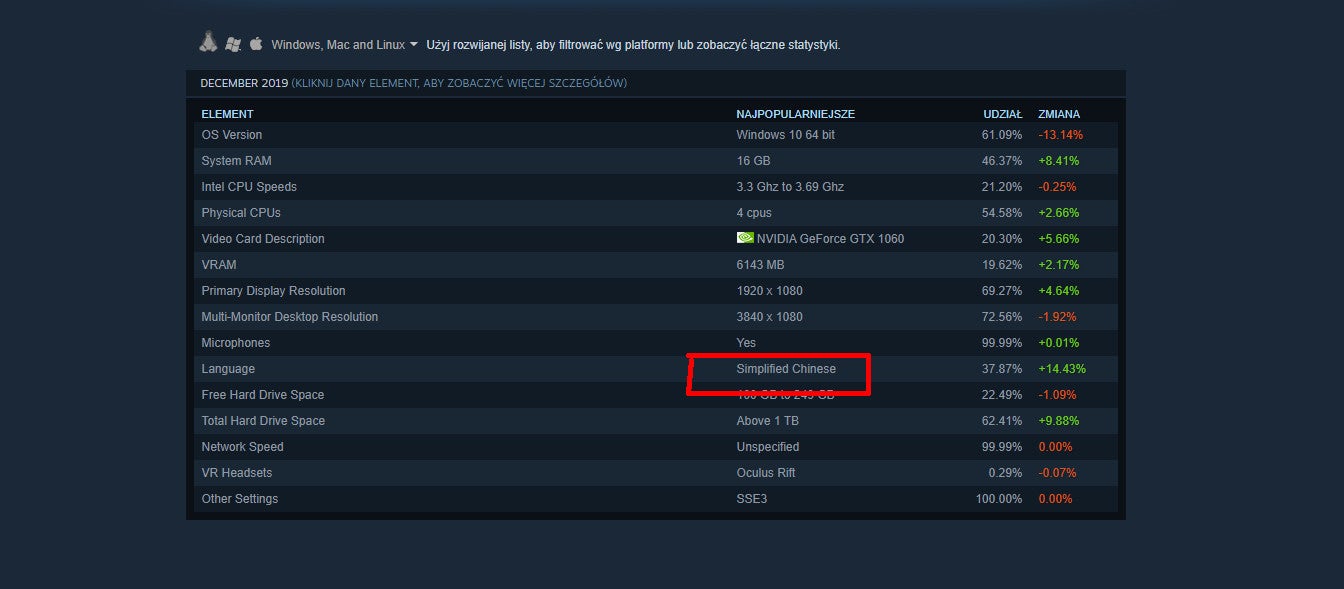Click the Apple logo platform icon
The image size is (1344, 589).
pos(255,44)
